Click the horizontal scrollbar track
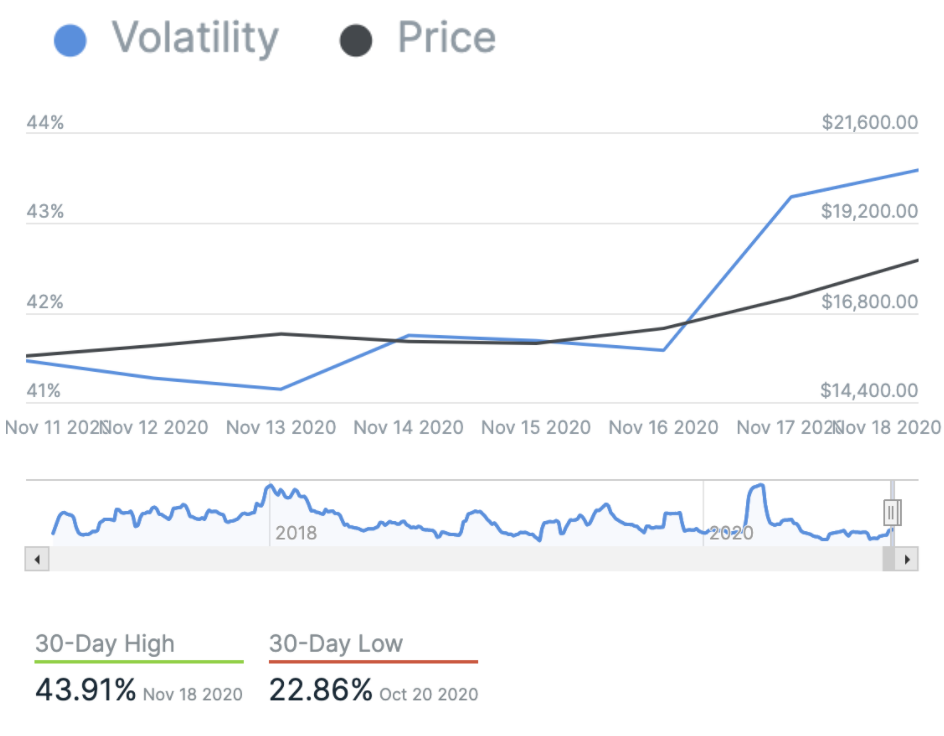Screen dimensions: 944x736 click(460, 559)
